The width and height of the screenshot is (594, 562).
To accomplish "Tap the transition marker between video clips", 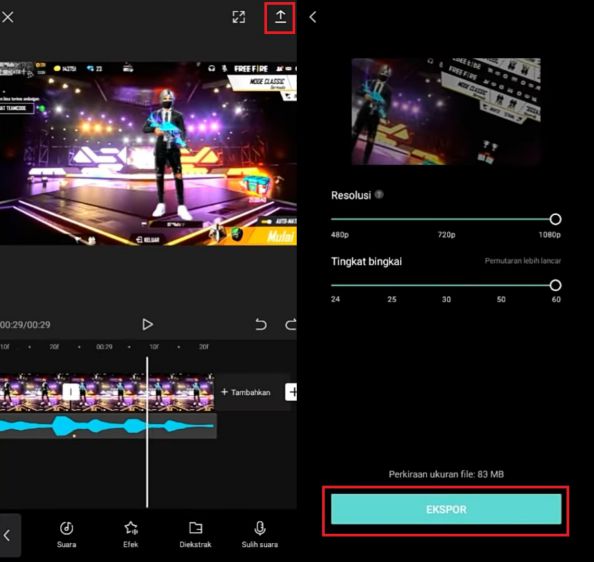I will coord(70,392).
